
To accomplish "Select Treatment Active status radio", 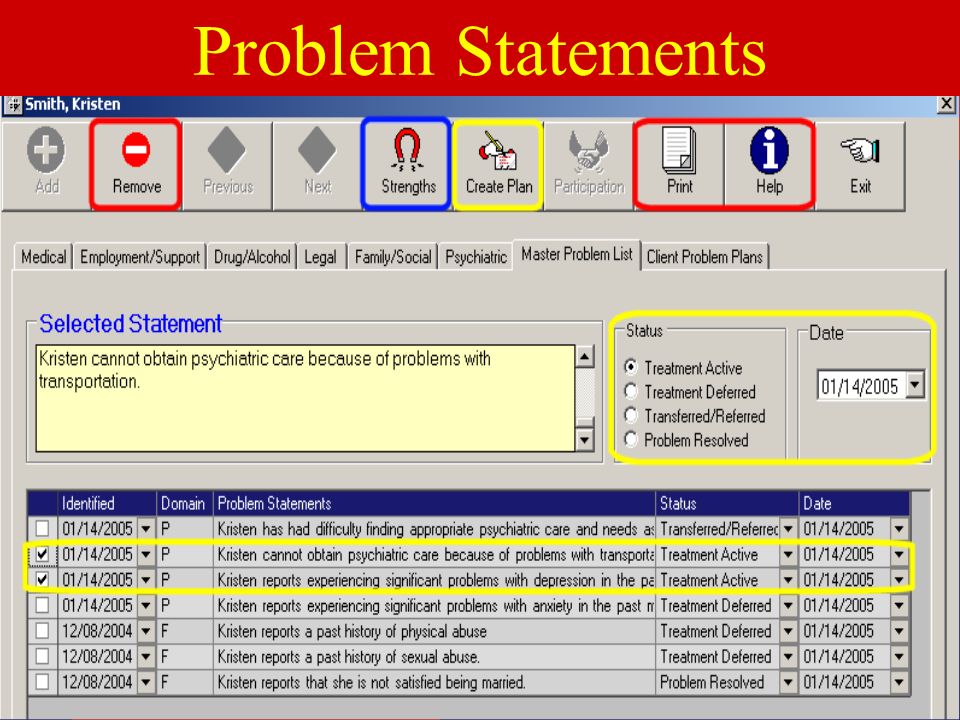I will [631, 367].
